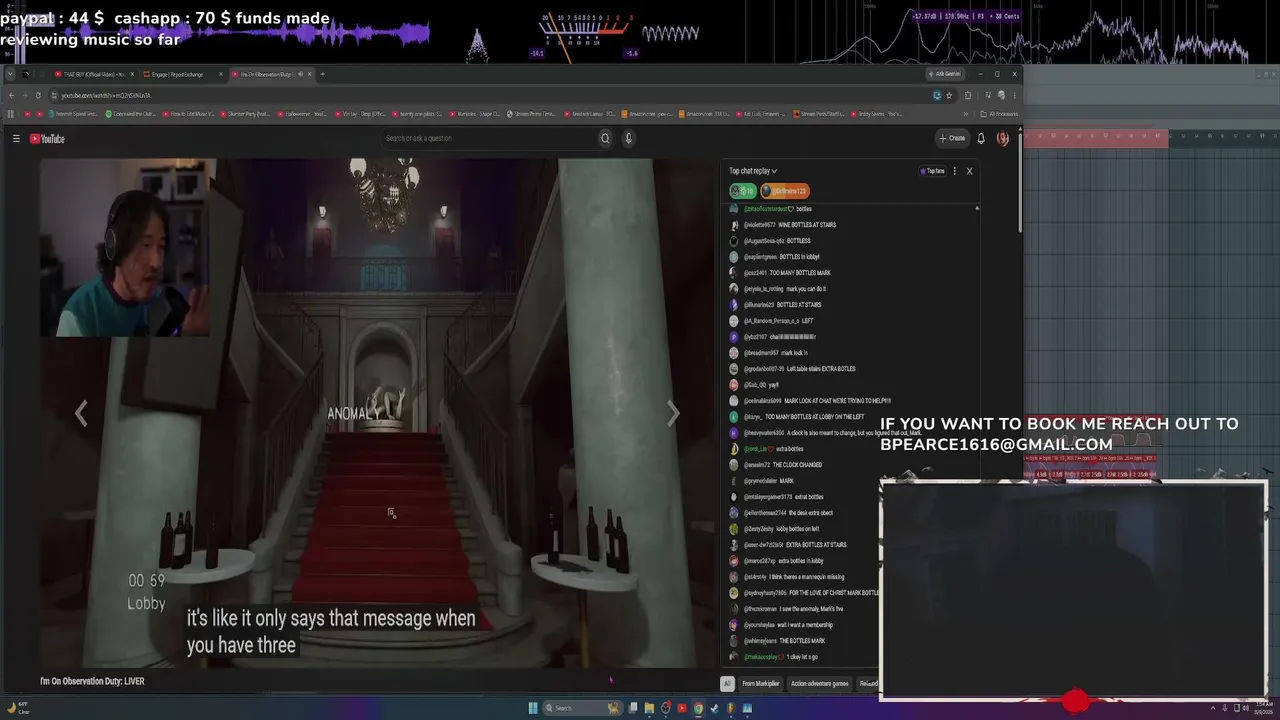
Task: Click the YouTube search magnifier button
Action: pos(605,139)
